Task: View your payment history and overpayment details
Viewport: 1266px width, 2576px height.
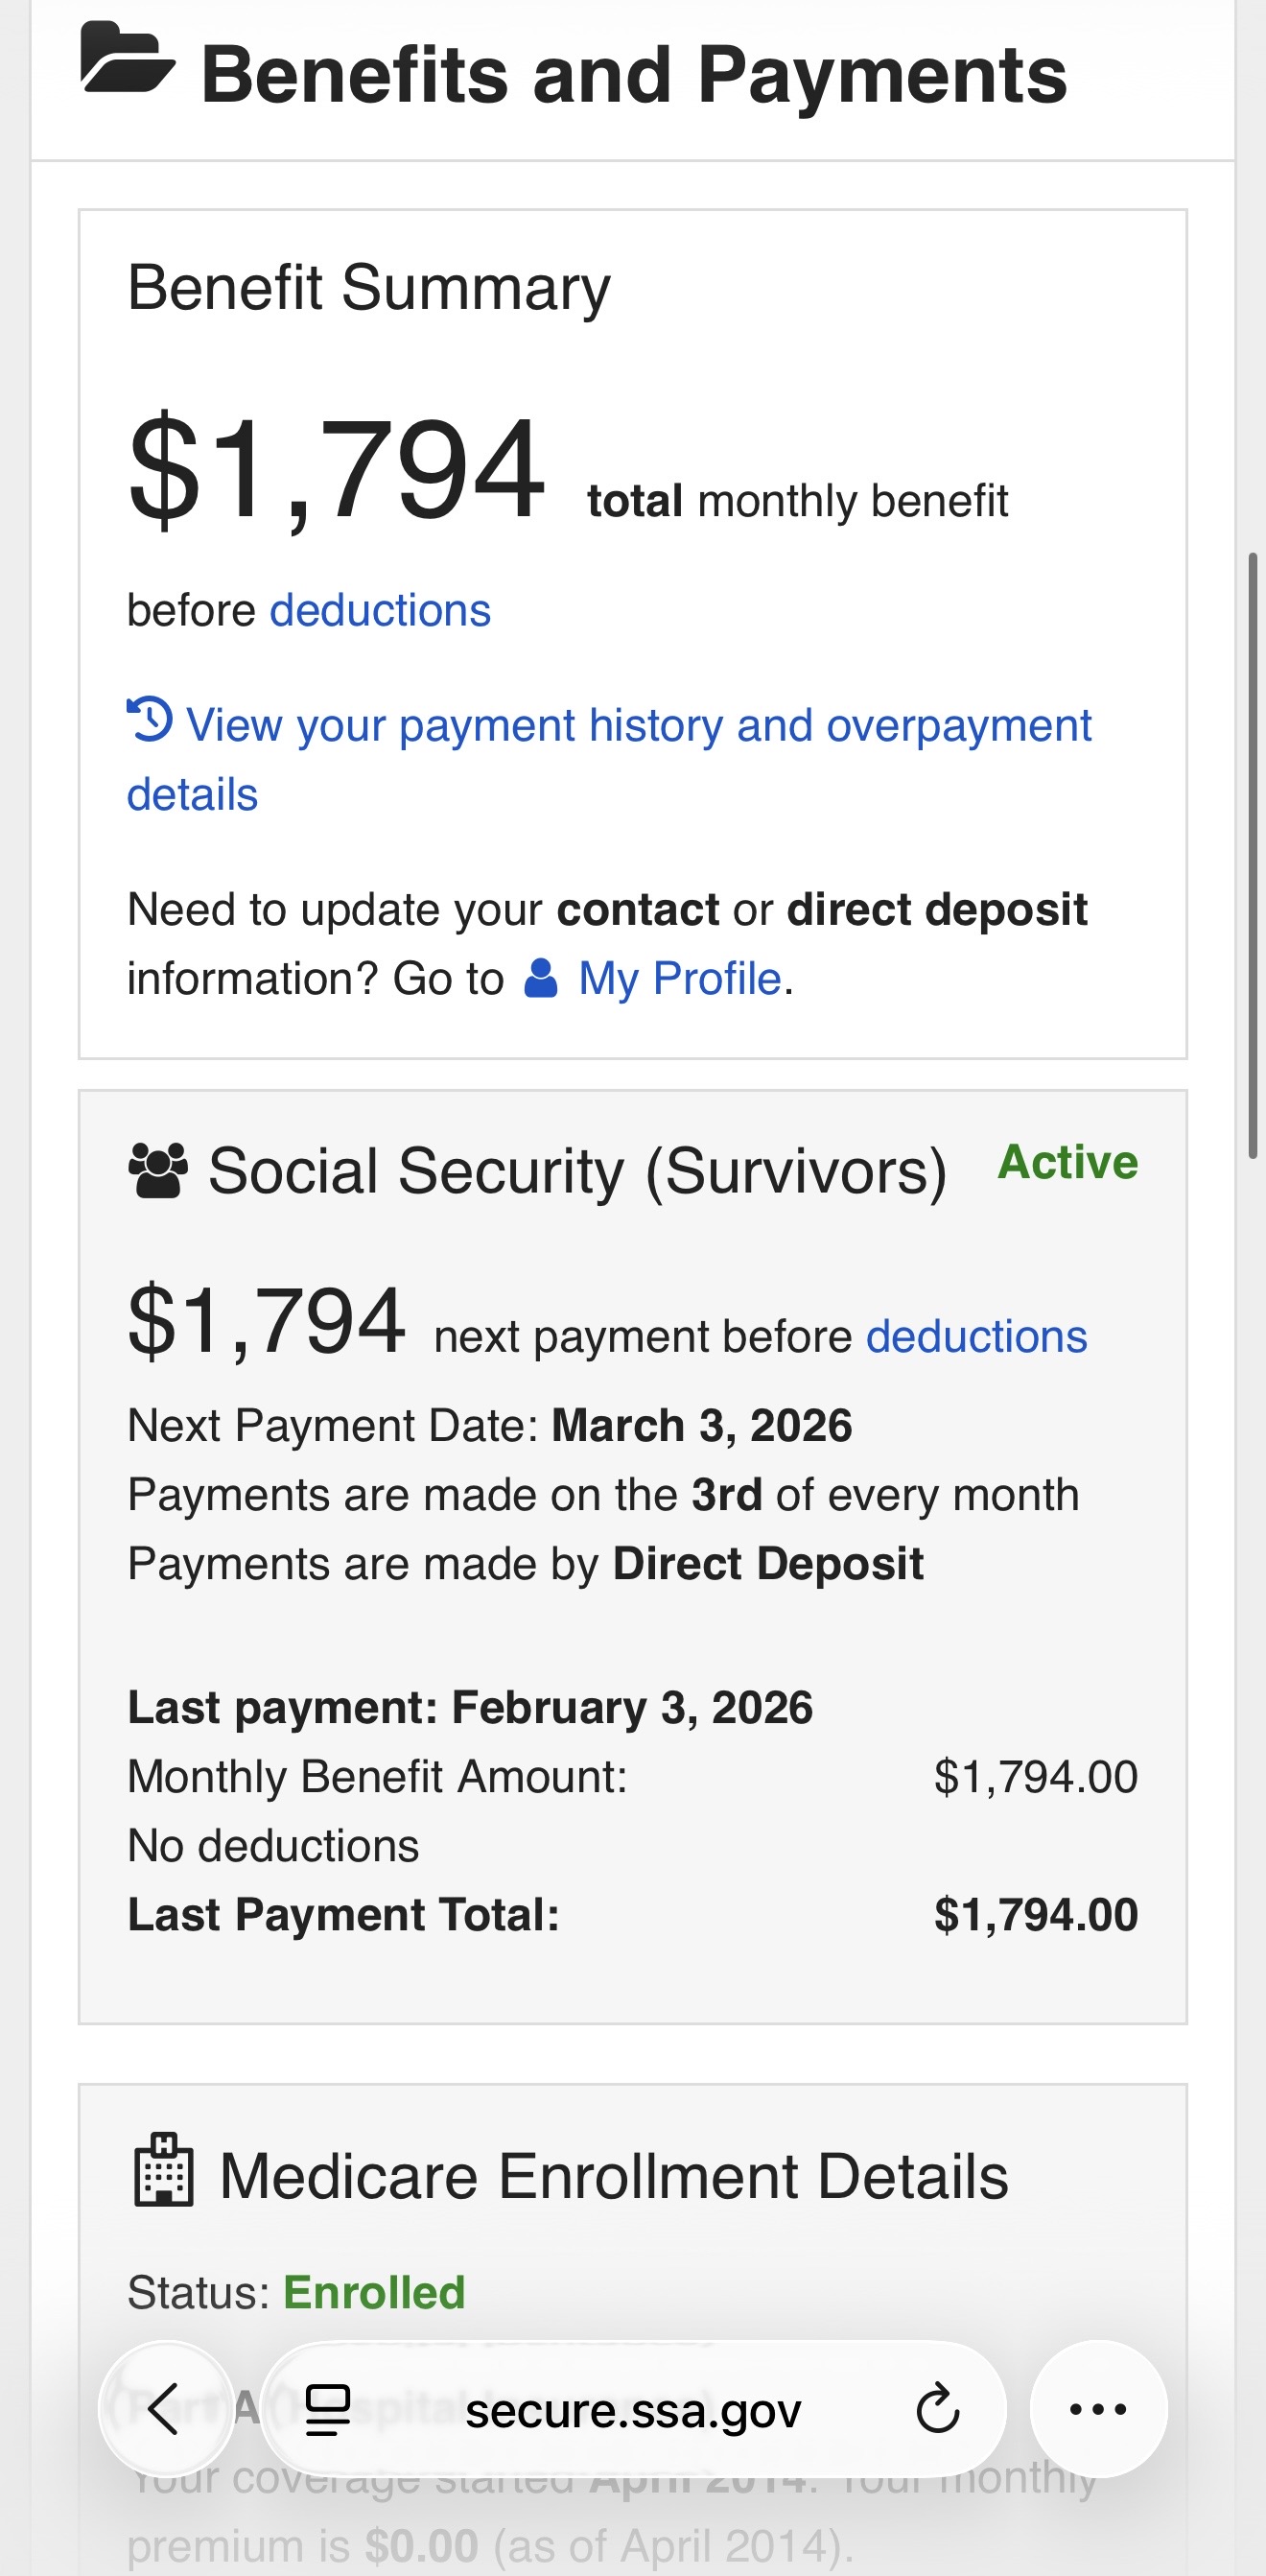Action: [637, 726]
